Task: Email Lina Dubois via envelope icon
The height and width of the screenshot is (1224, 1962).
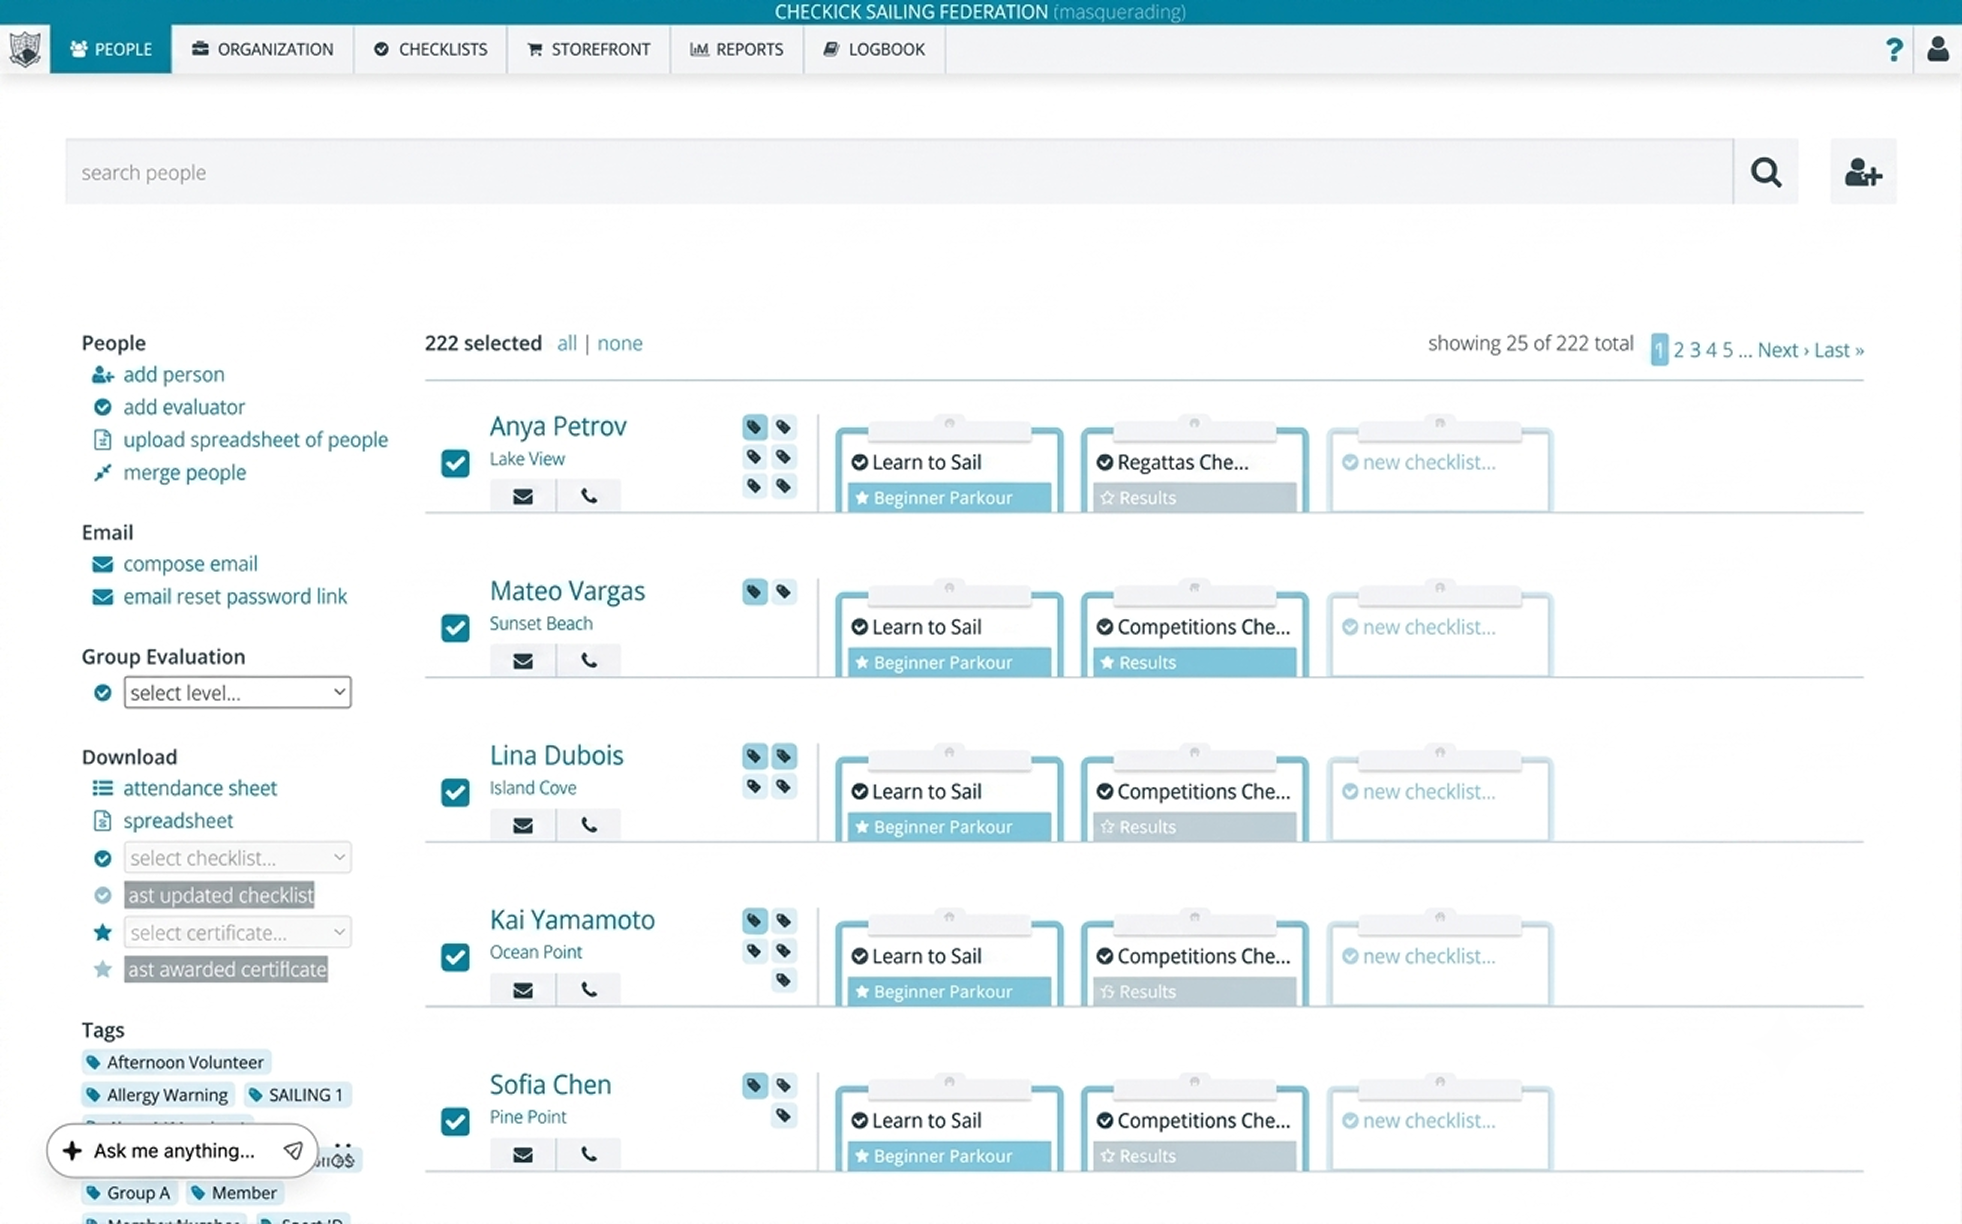Action: pos(522,825)
